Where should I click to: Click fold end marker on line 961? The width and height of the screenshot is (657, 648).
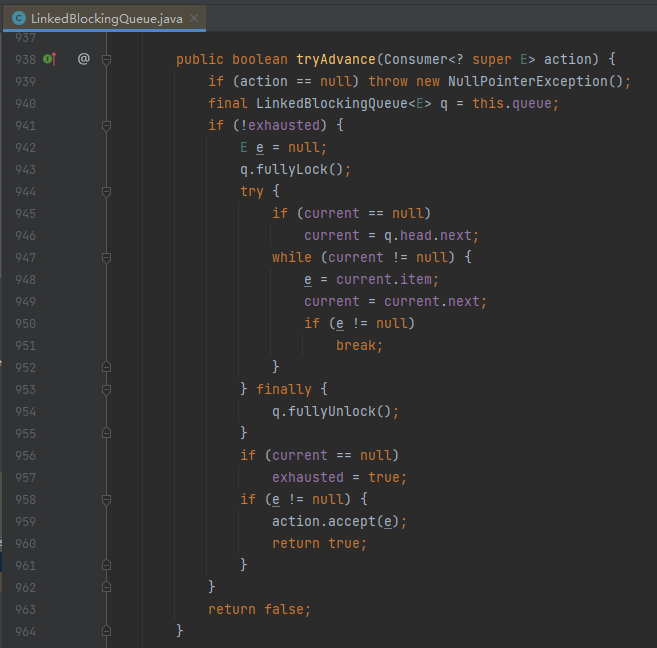[106, 565]
